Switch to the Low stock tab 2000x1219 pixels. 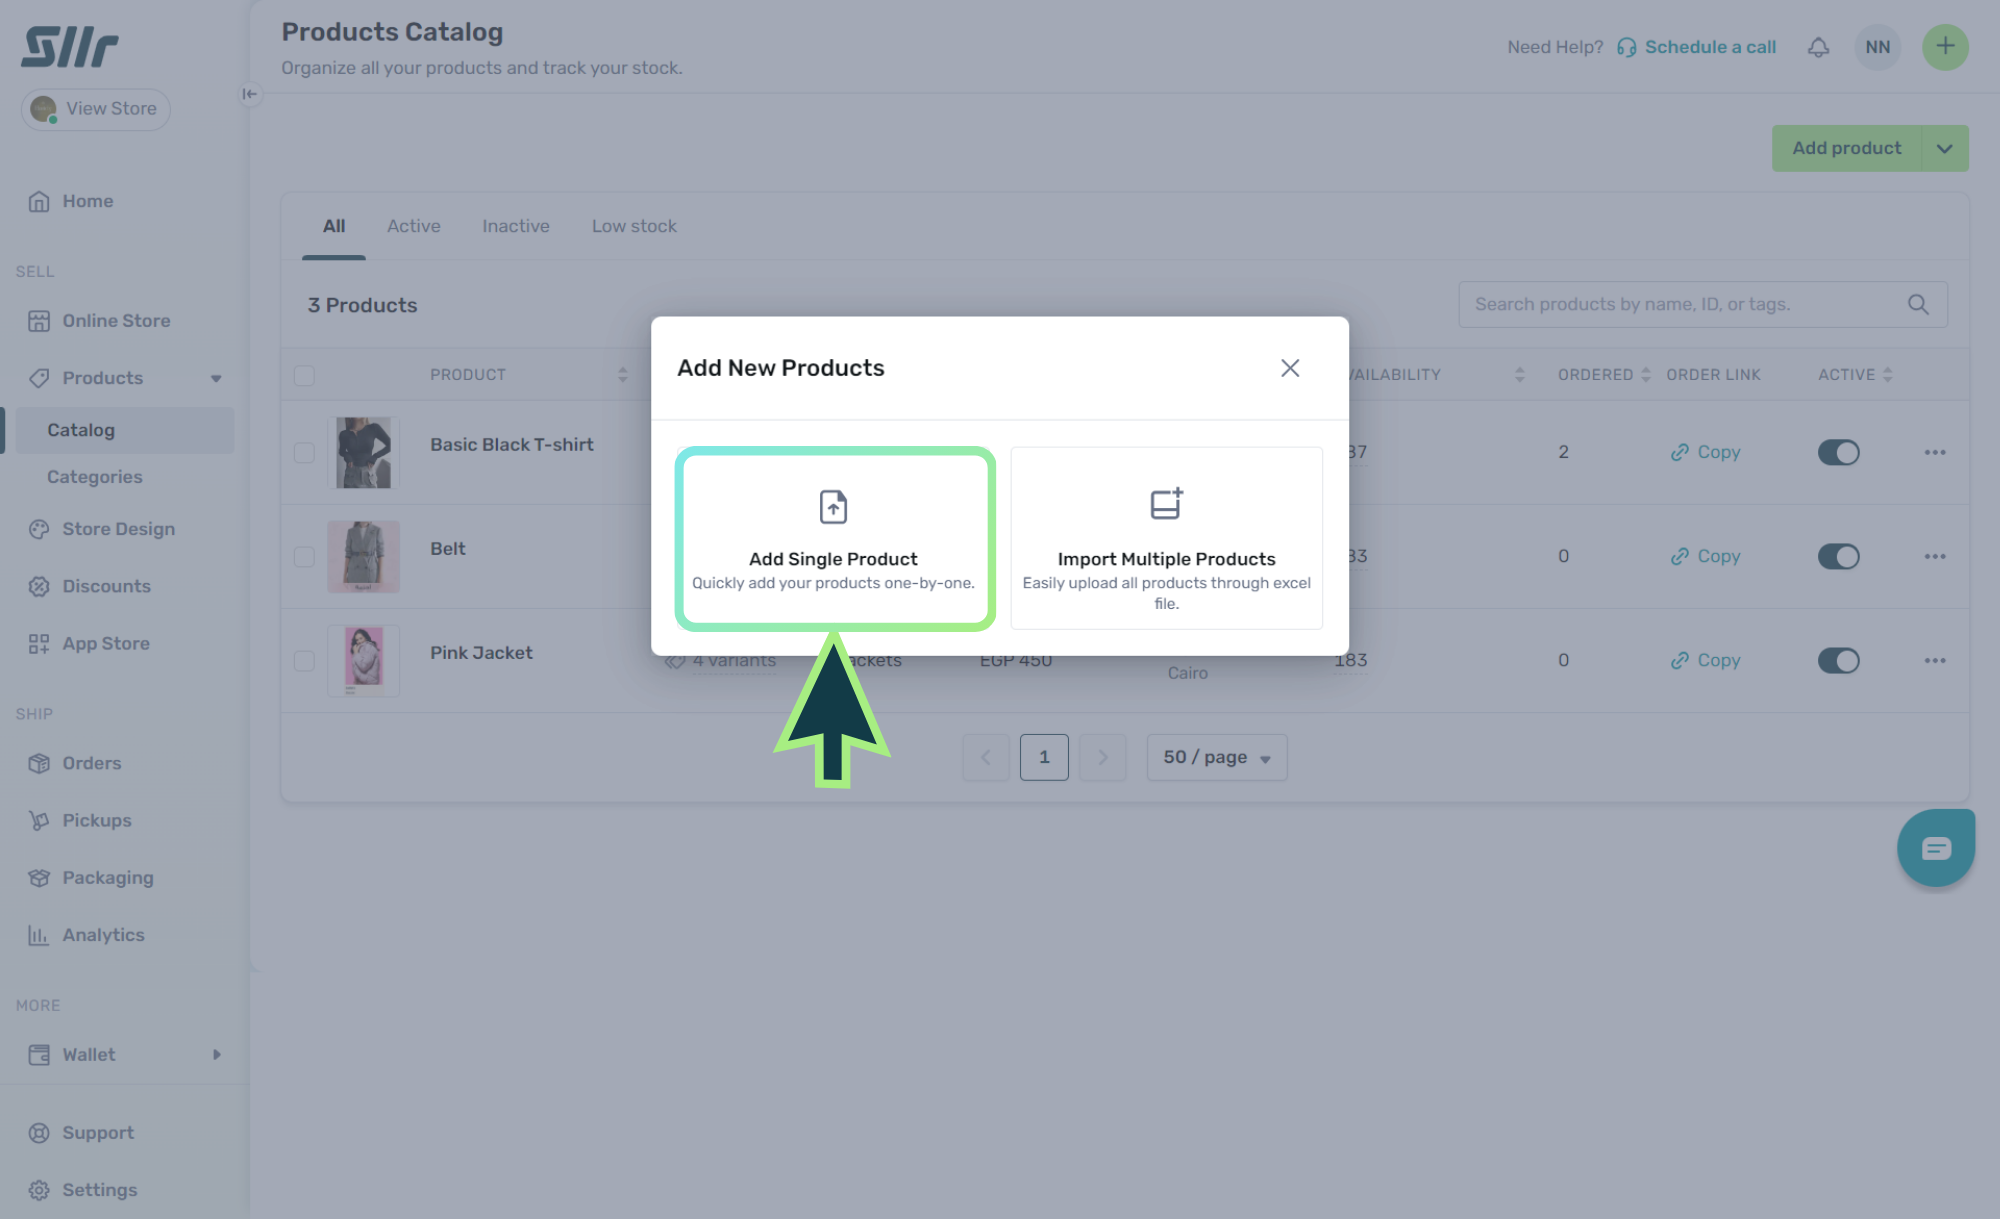(634, 226)
